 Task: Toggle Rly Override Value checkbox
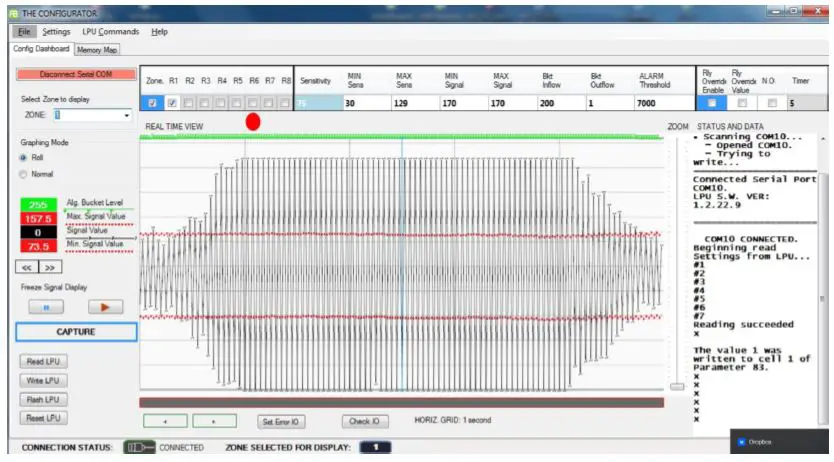click(x=742, y=103)
